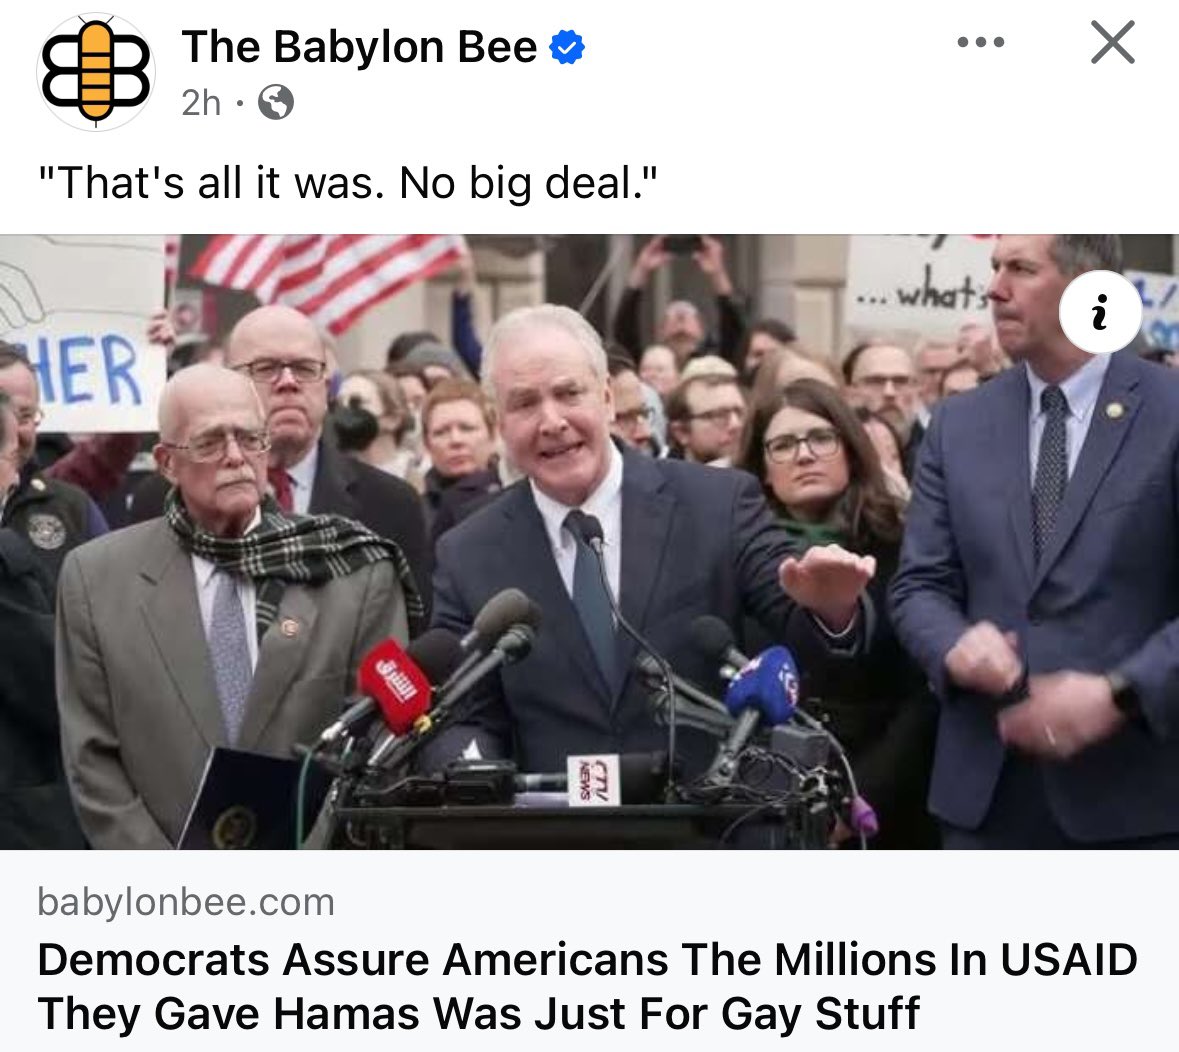Open The Babylon Bee profile picture

[x=95, y=72]
